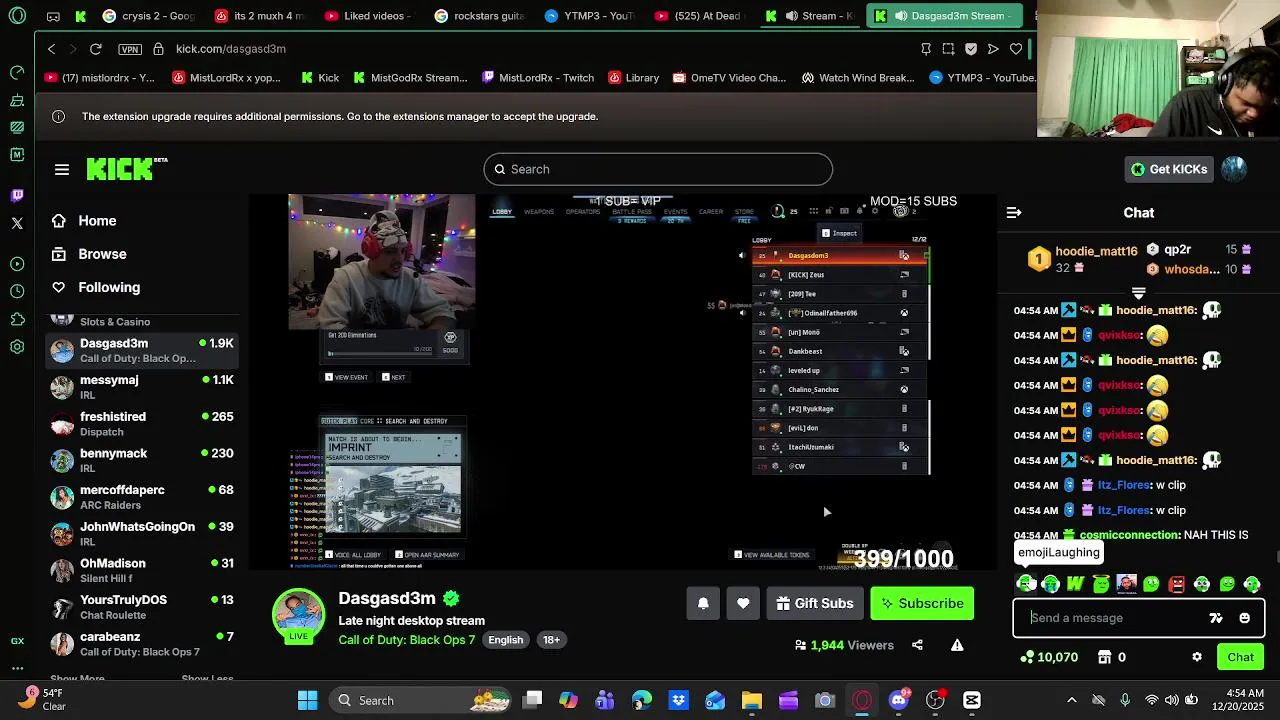This screenshot has height=720, width=1280.
Task: Click the browser address bar URL
Action: click(231, 49)
